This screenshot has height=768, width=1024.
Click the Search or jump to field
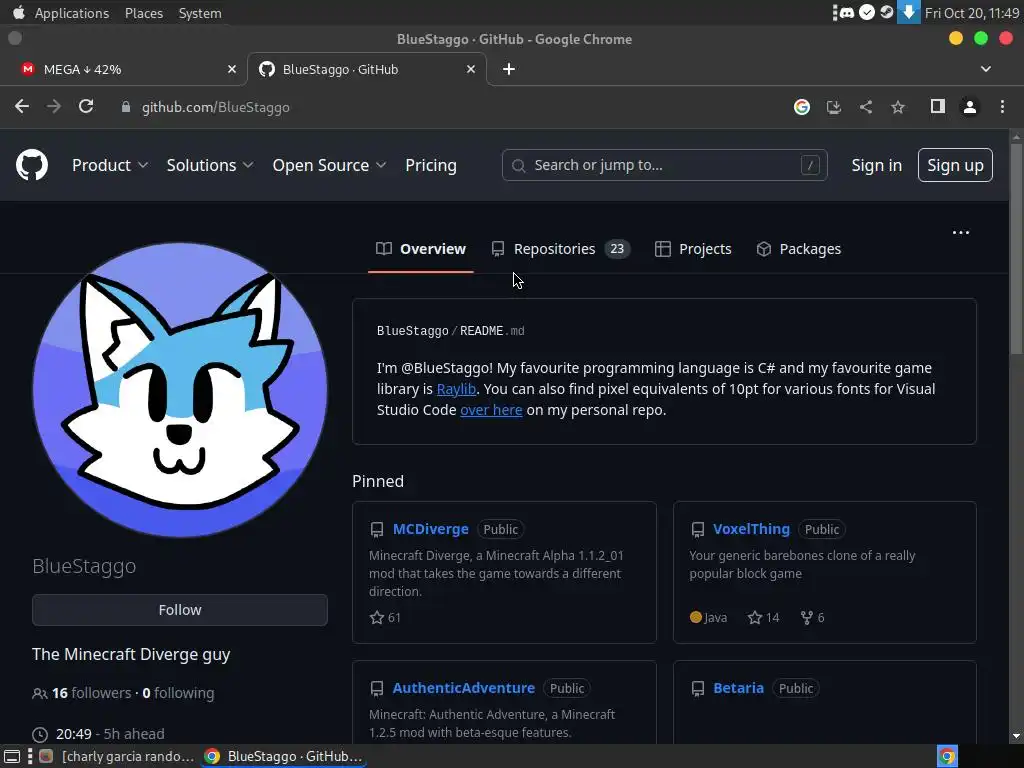664,165
